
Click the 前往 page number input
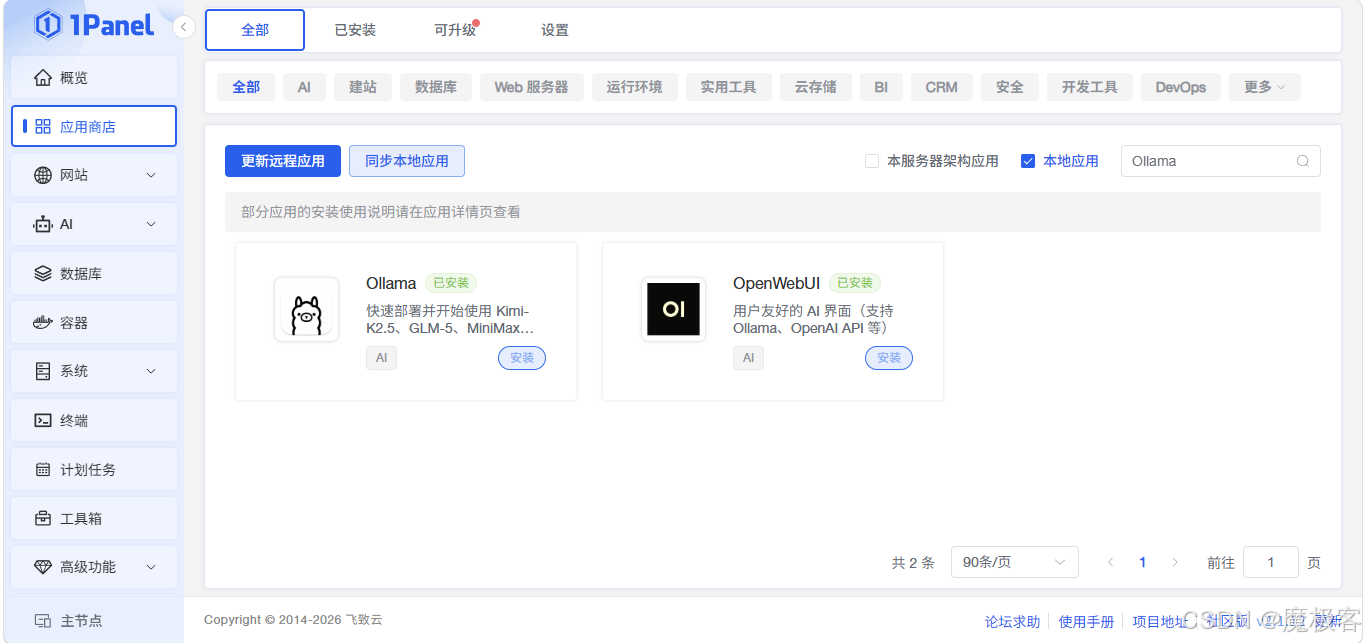(x=1271, y=562)
